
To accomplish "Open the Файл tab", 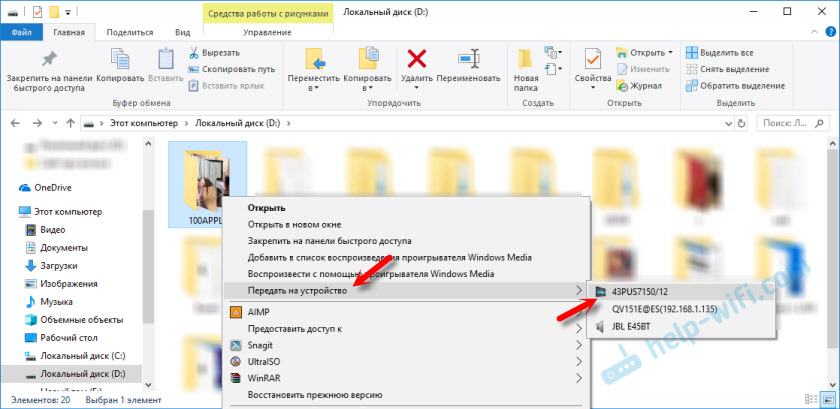I will pos(21,32).
